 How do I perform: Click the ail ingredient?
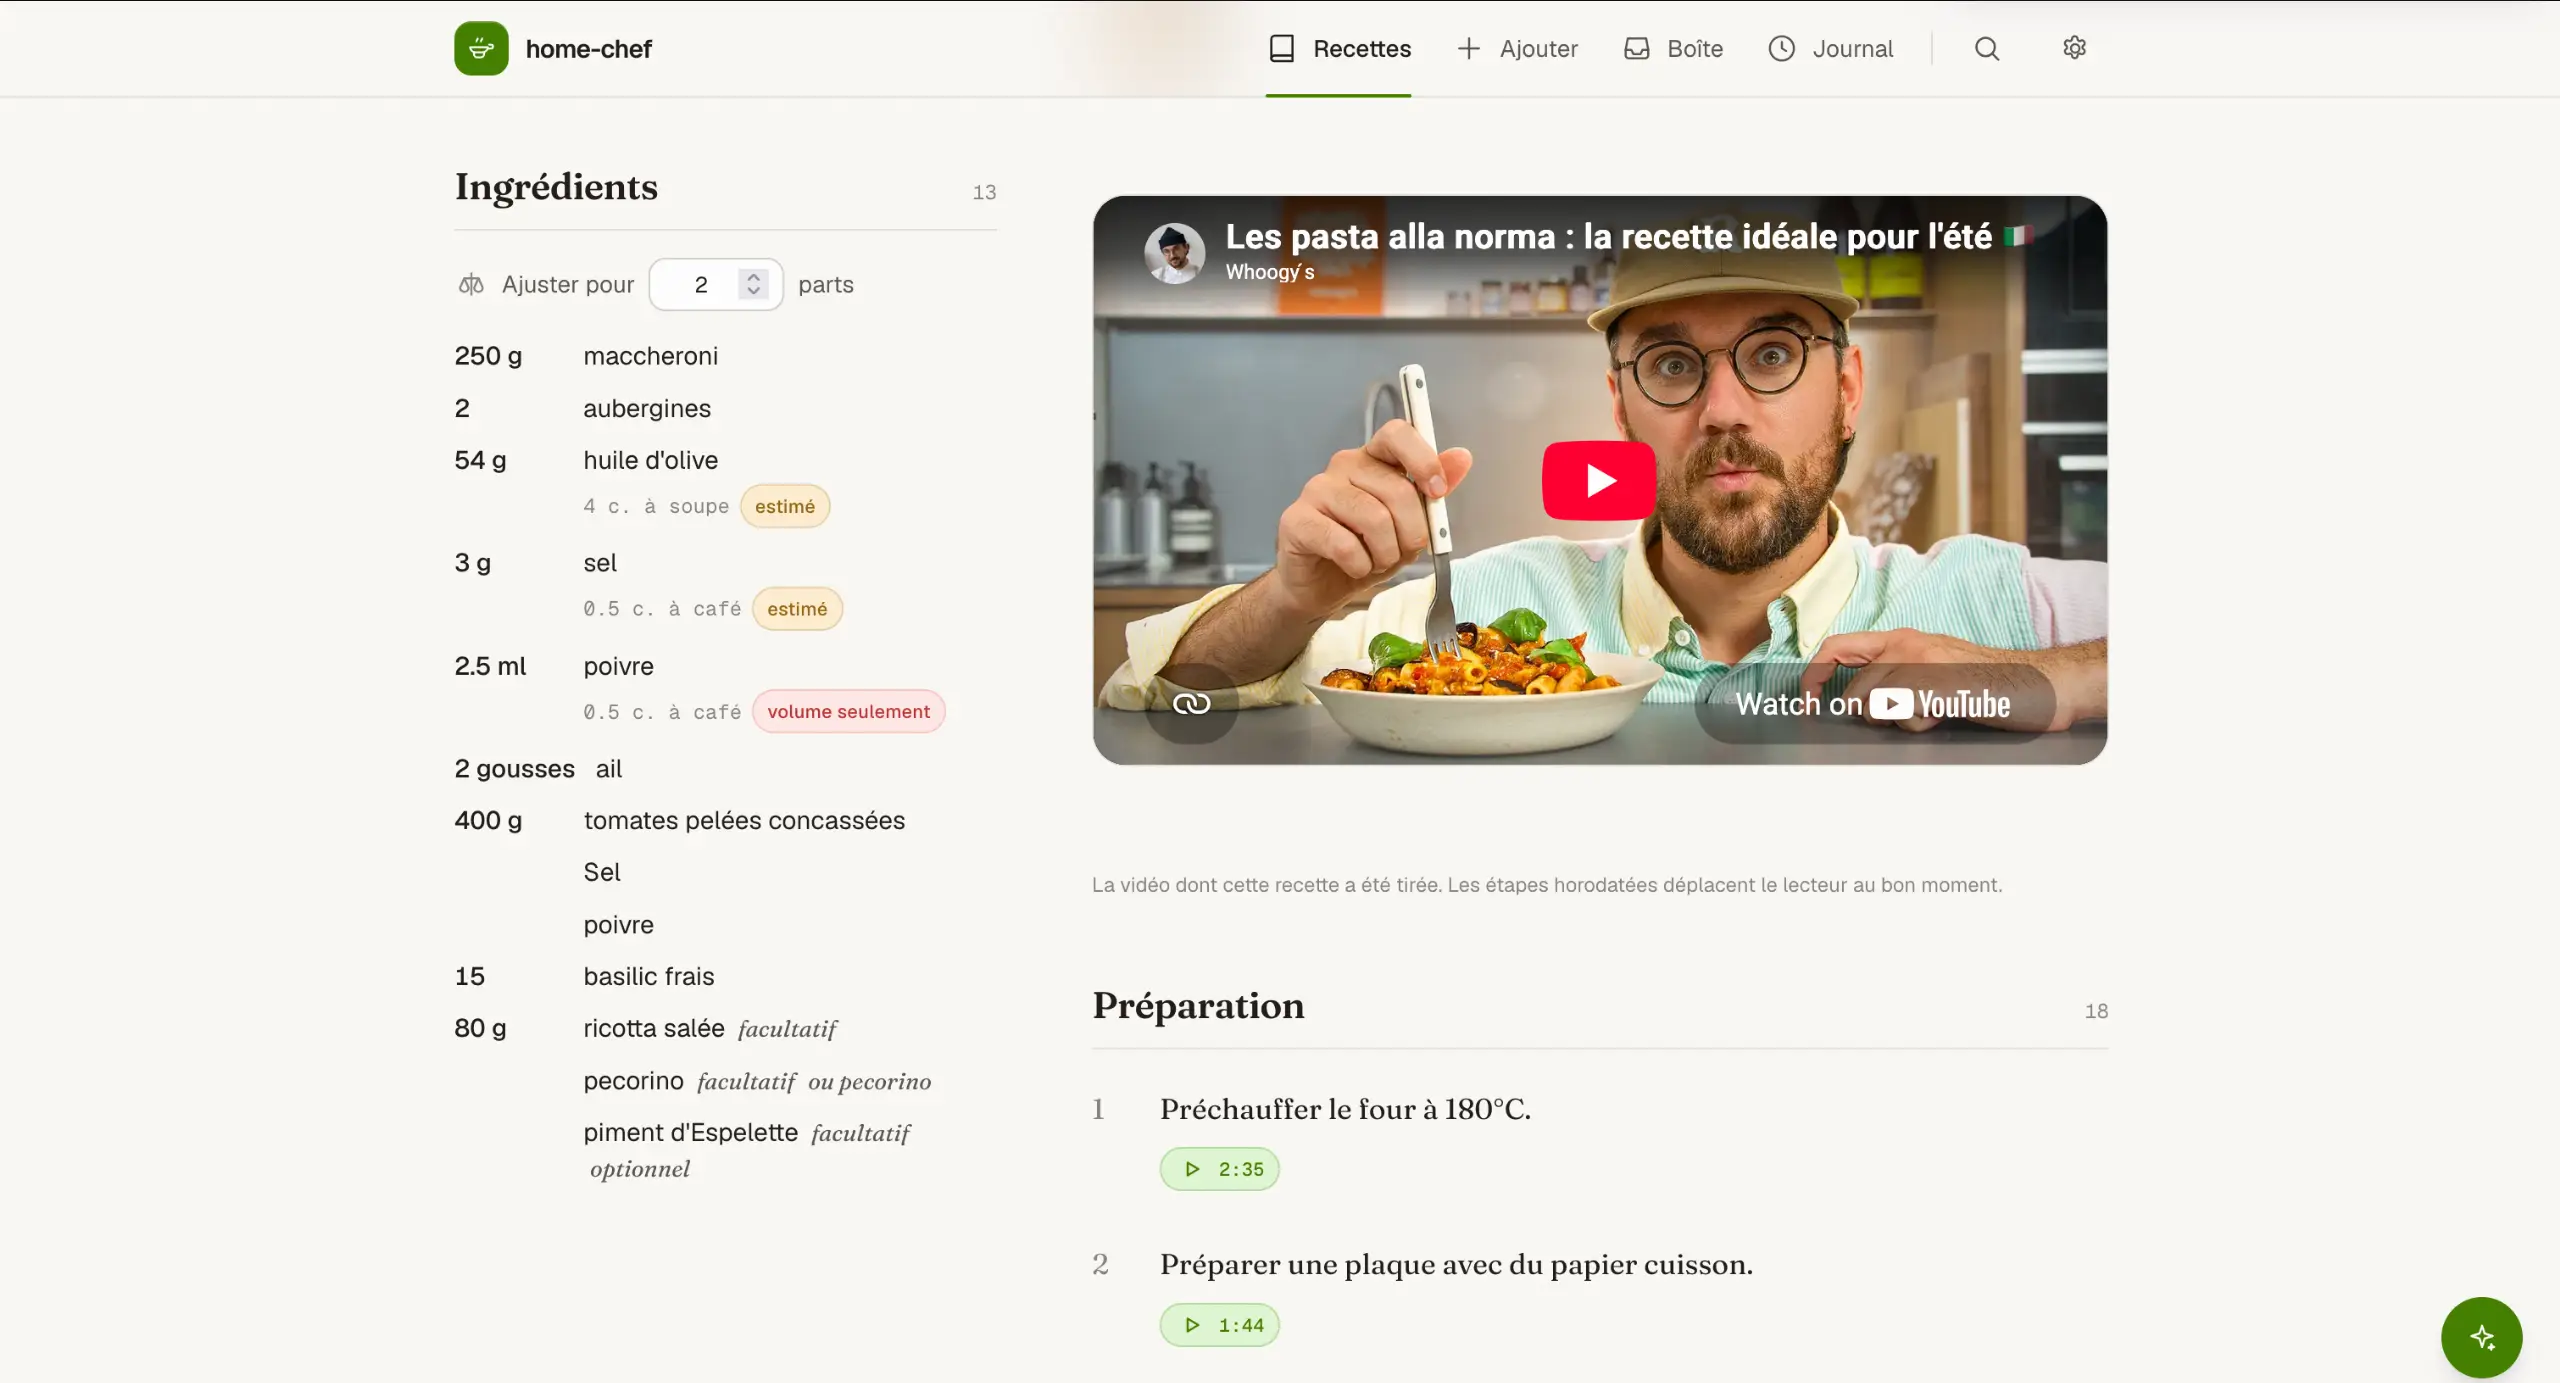(609, 769)
